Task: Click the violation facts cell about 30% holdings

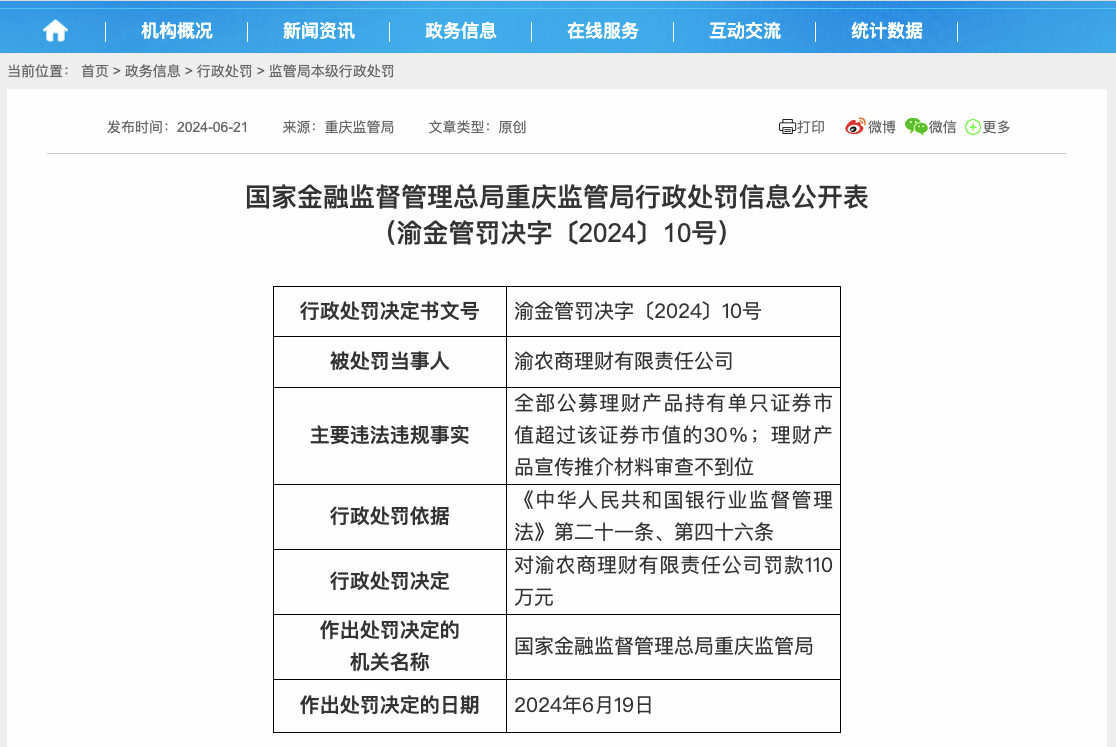Action: (x=673, y=436)
